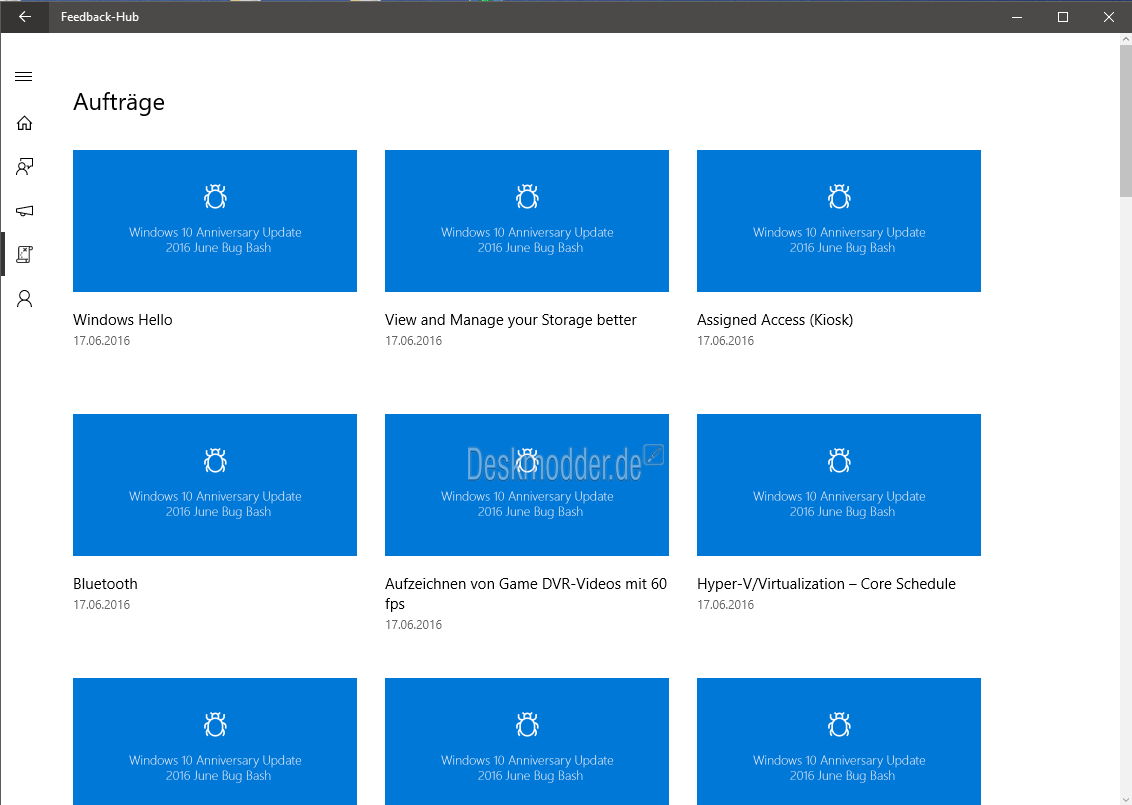The image size is (1132, 805).
Task: Click the scrollbar up arrow
Action: (x=1126, y=39)
